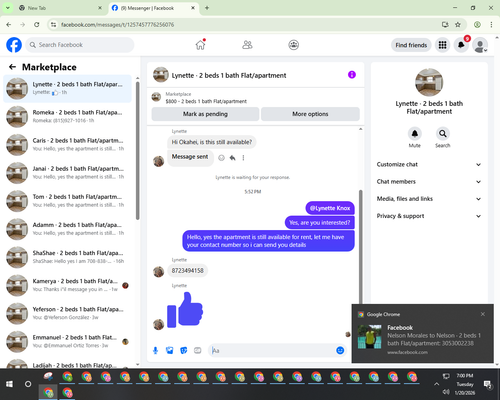Open the Facebook menu grid icon

442,45
